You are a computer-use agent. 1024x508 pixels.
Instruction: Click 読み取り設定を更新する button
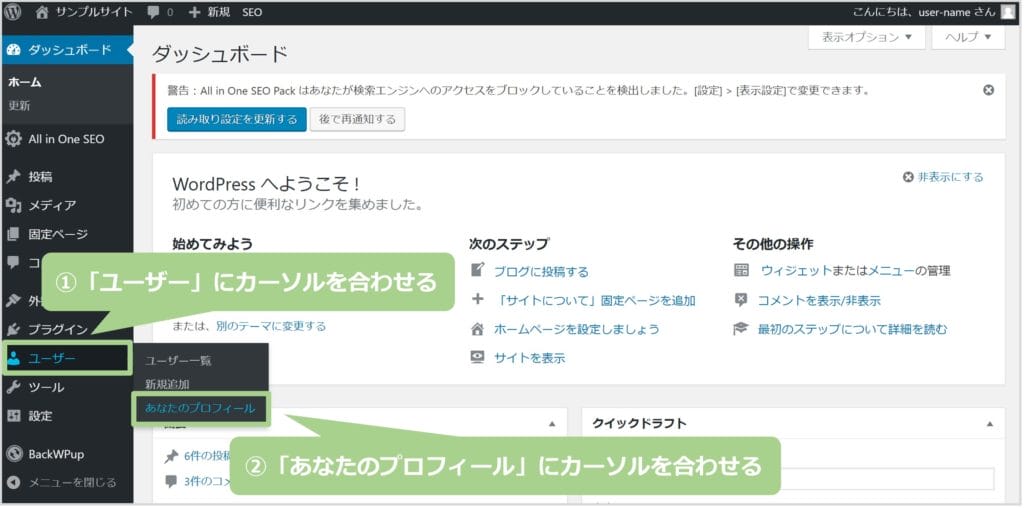236,119
